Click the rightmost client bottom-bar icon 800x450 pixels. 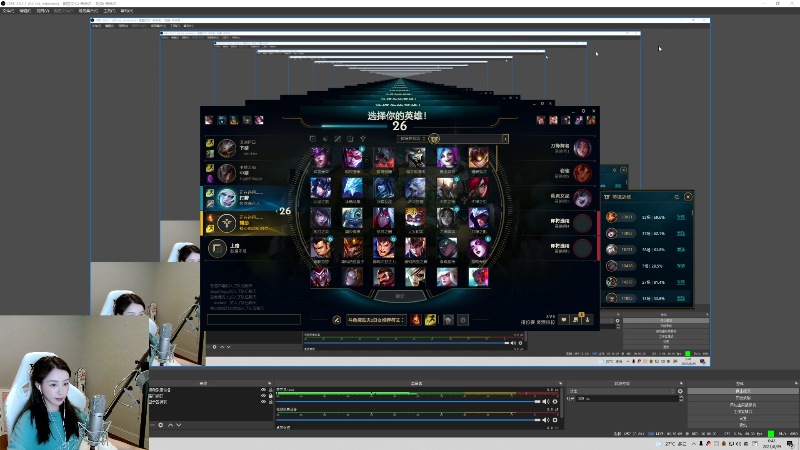tap(588, 320)
